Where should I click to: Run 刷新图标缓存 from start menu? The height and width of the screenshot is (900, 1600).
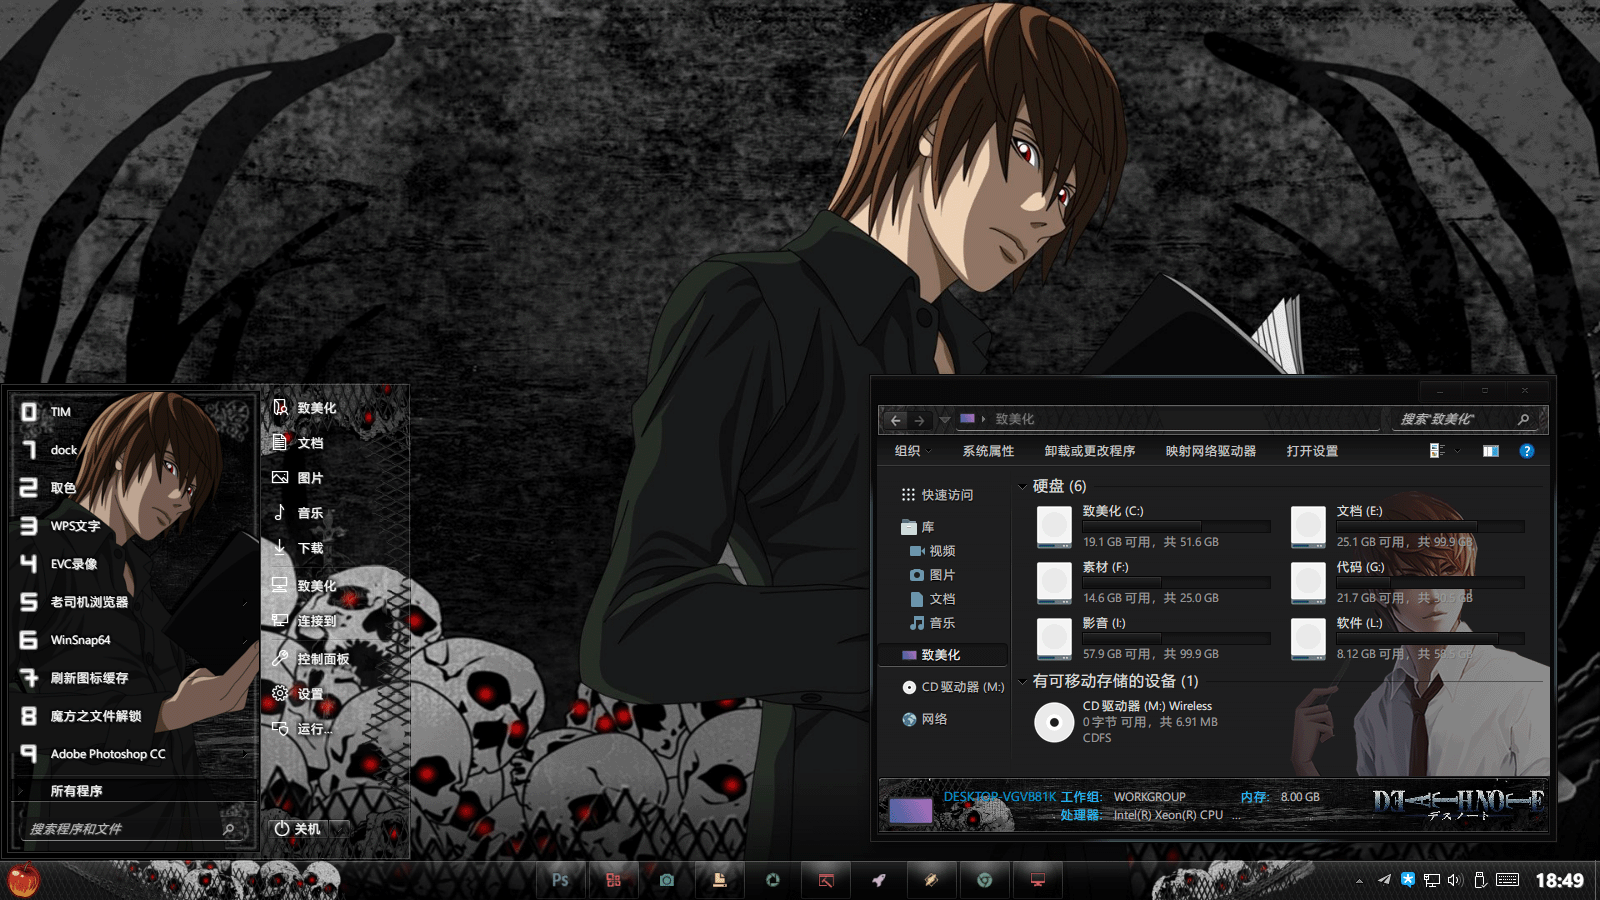coord(132,678)
